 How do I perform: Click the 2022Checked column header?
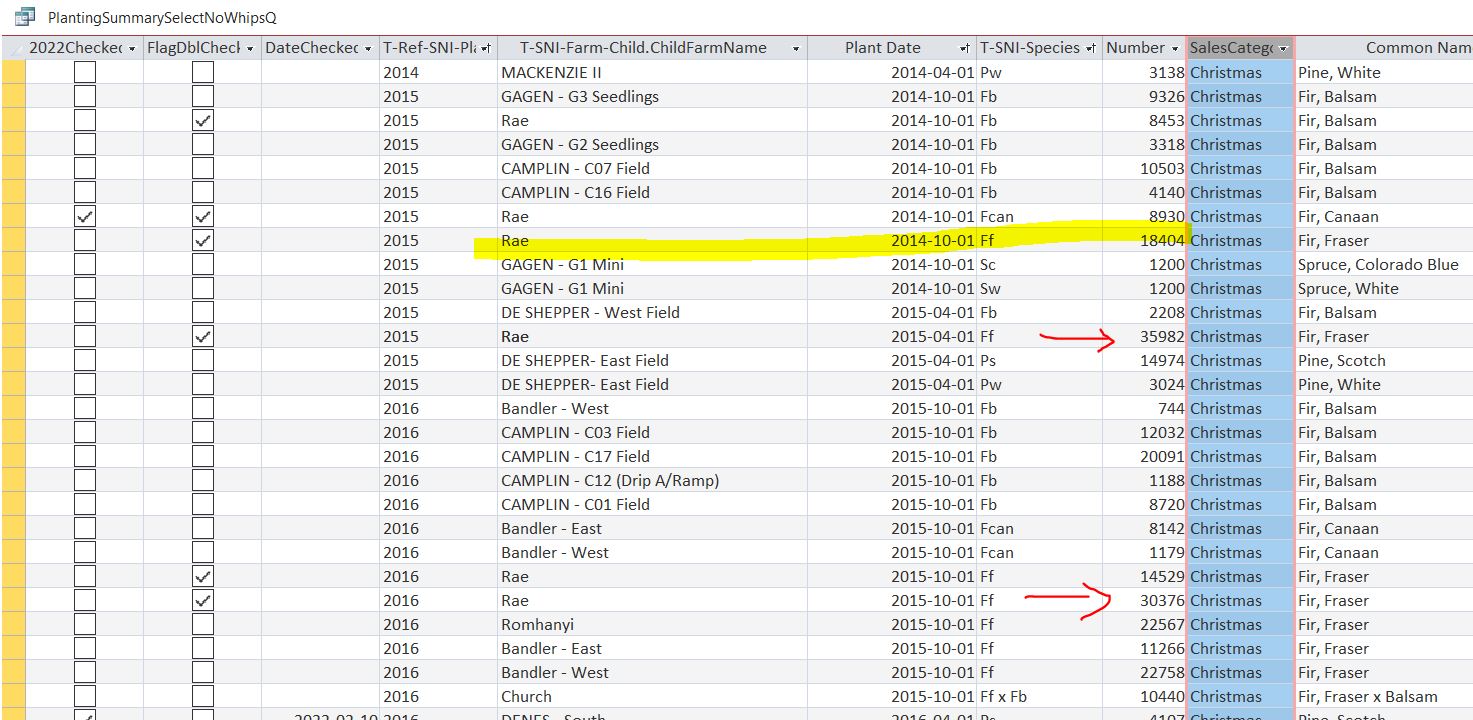pyautogui.click(x=84, y=48)
